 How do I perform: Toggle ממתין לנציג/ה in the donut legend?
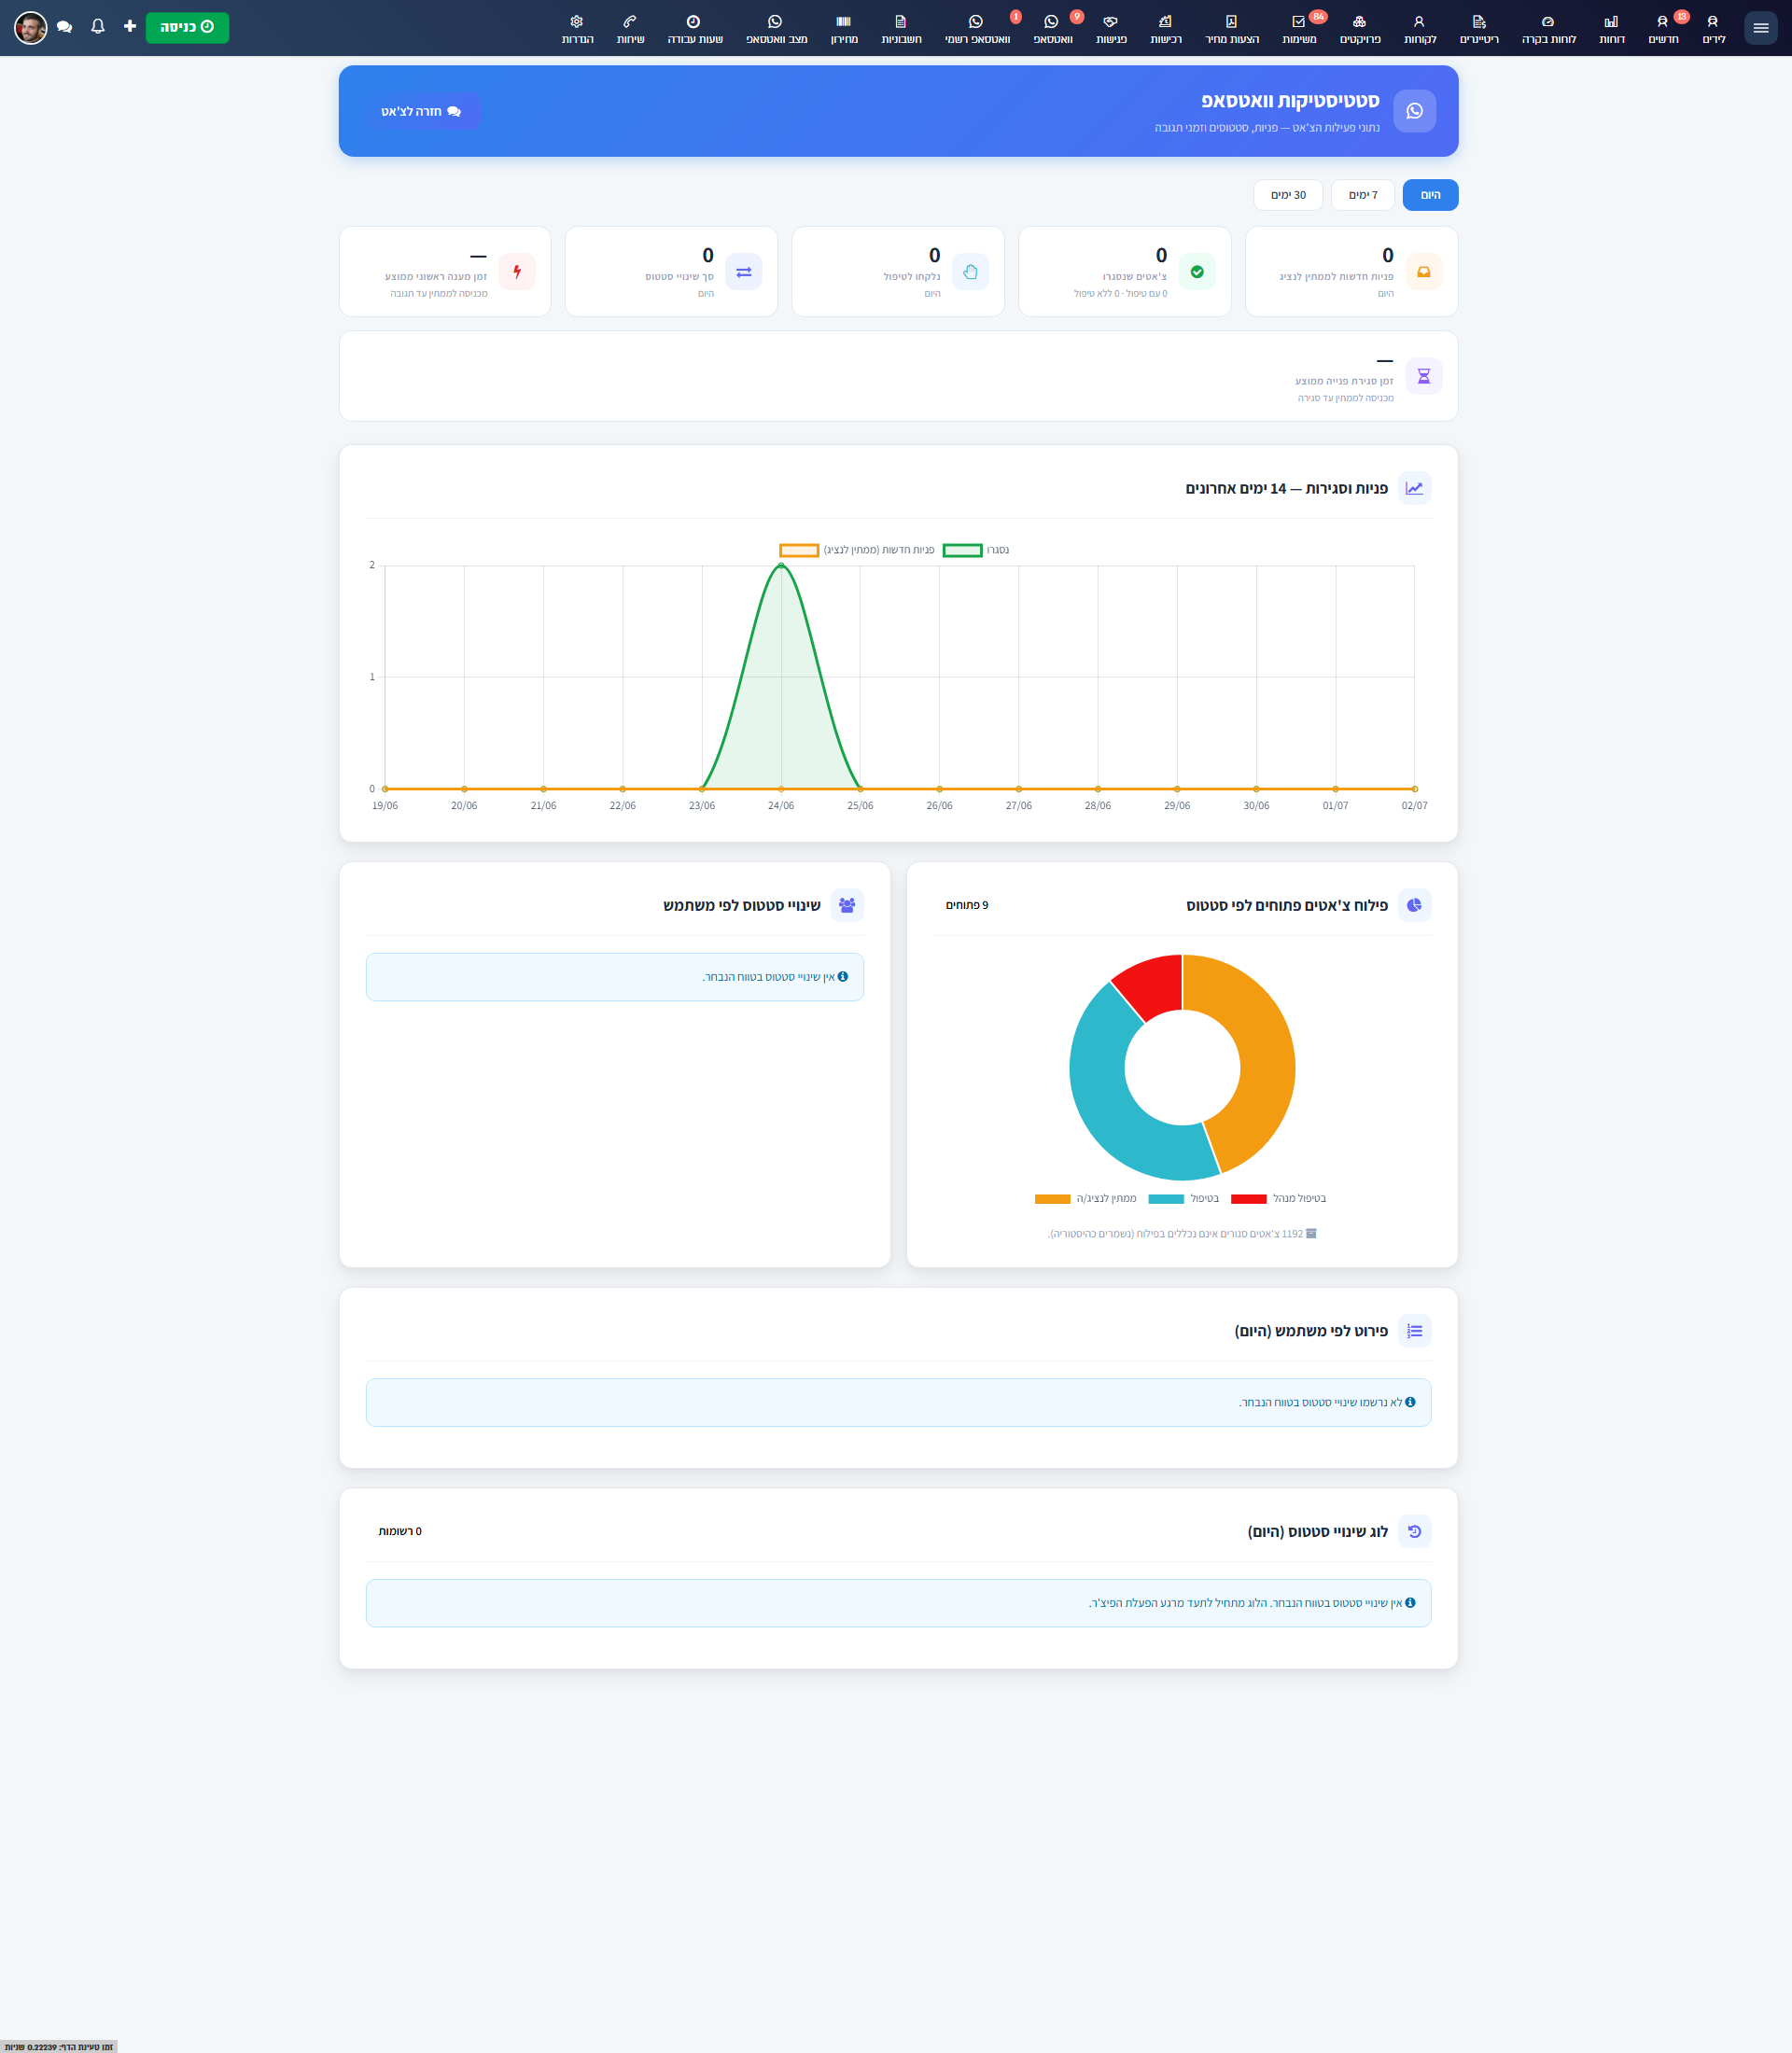[x=1085, y=1198]
